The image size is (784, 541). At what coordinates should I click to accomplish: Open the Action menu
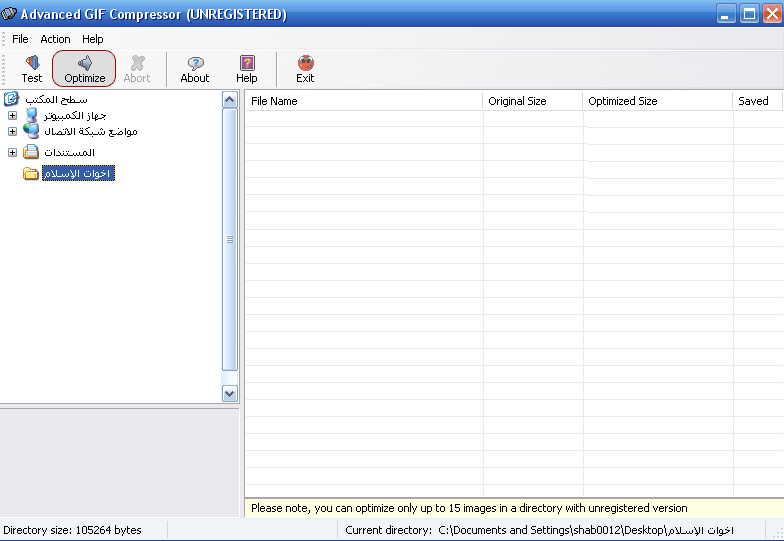coord(55,39)
